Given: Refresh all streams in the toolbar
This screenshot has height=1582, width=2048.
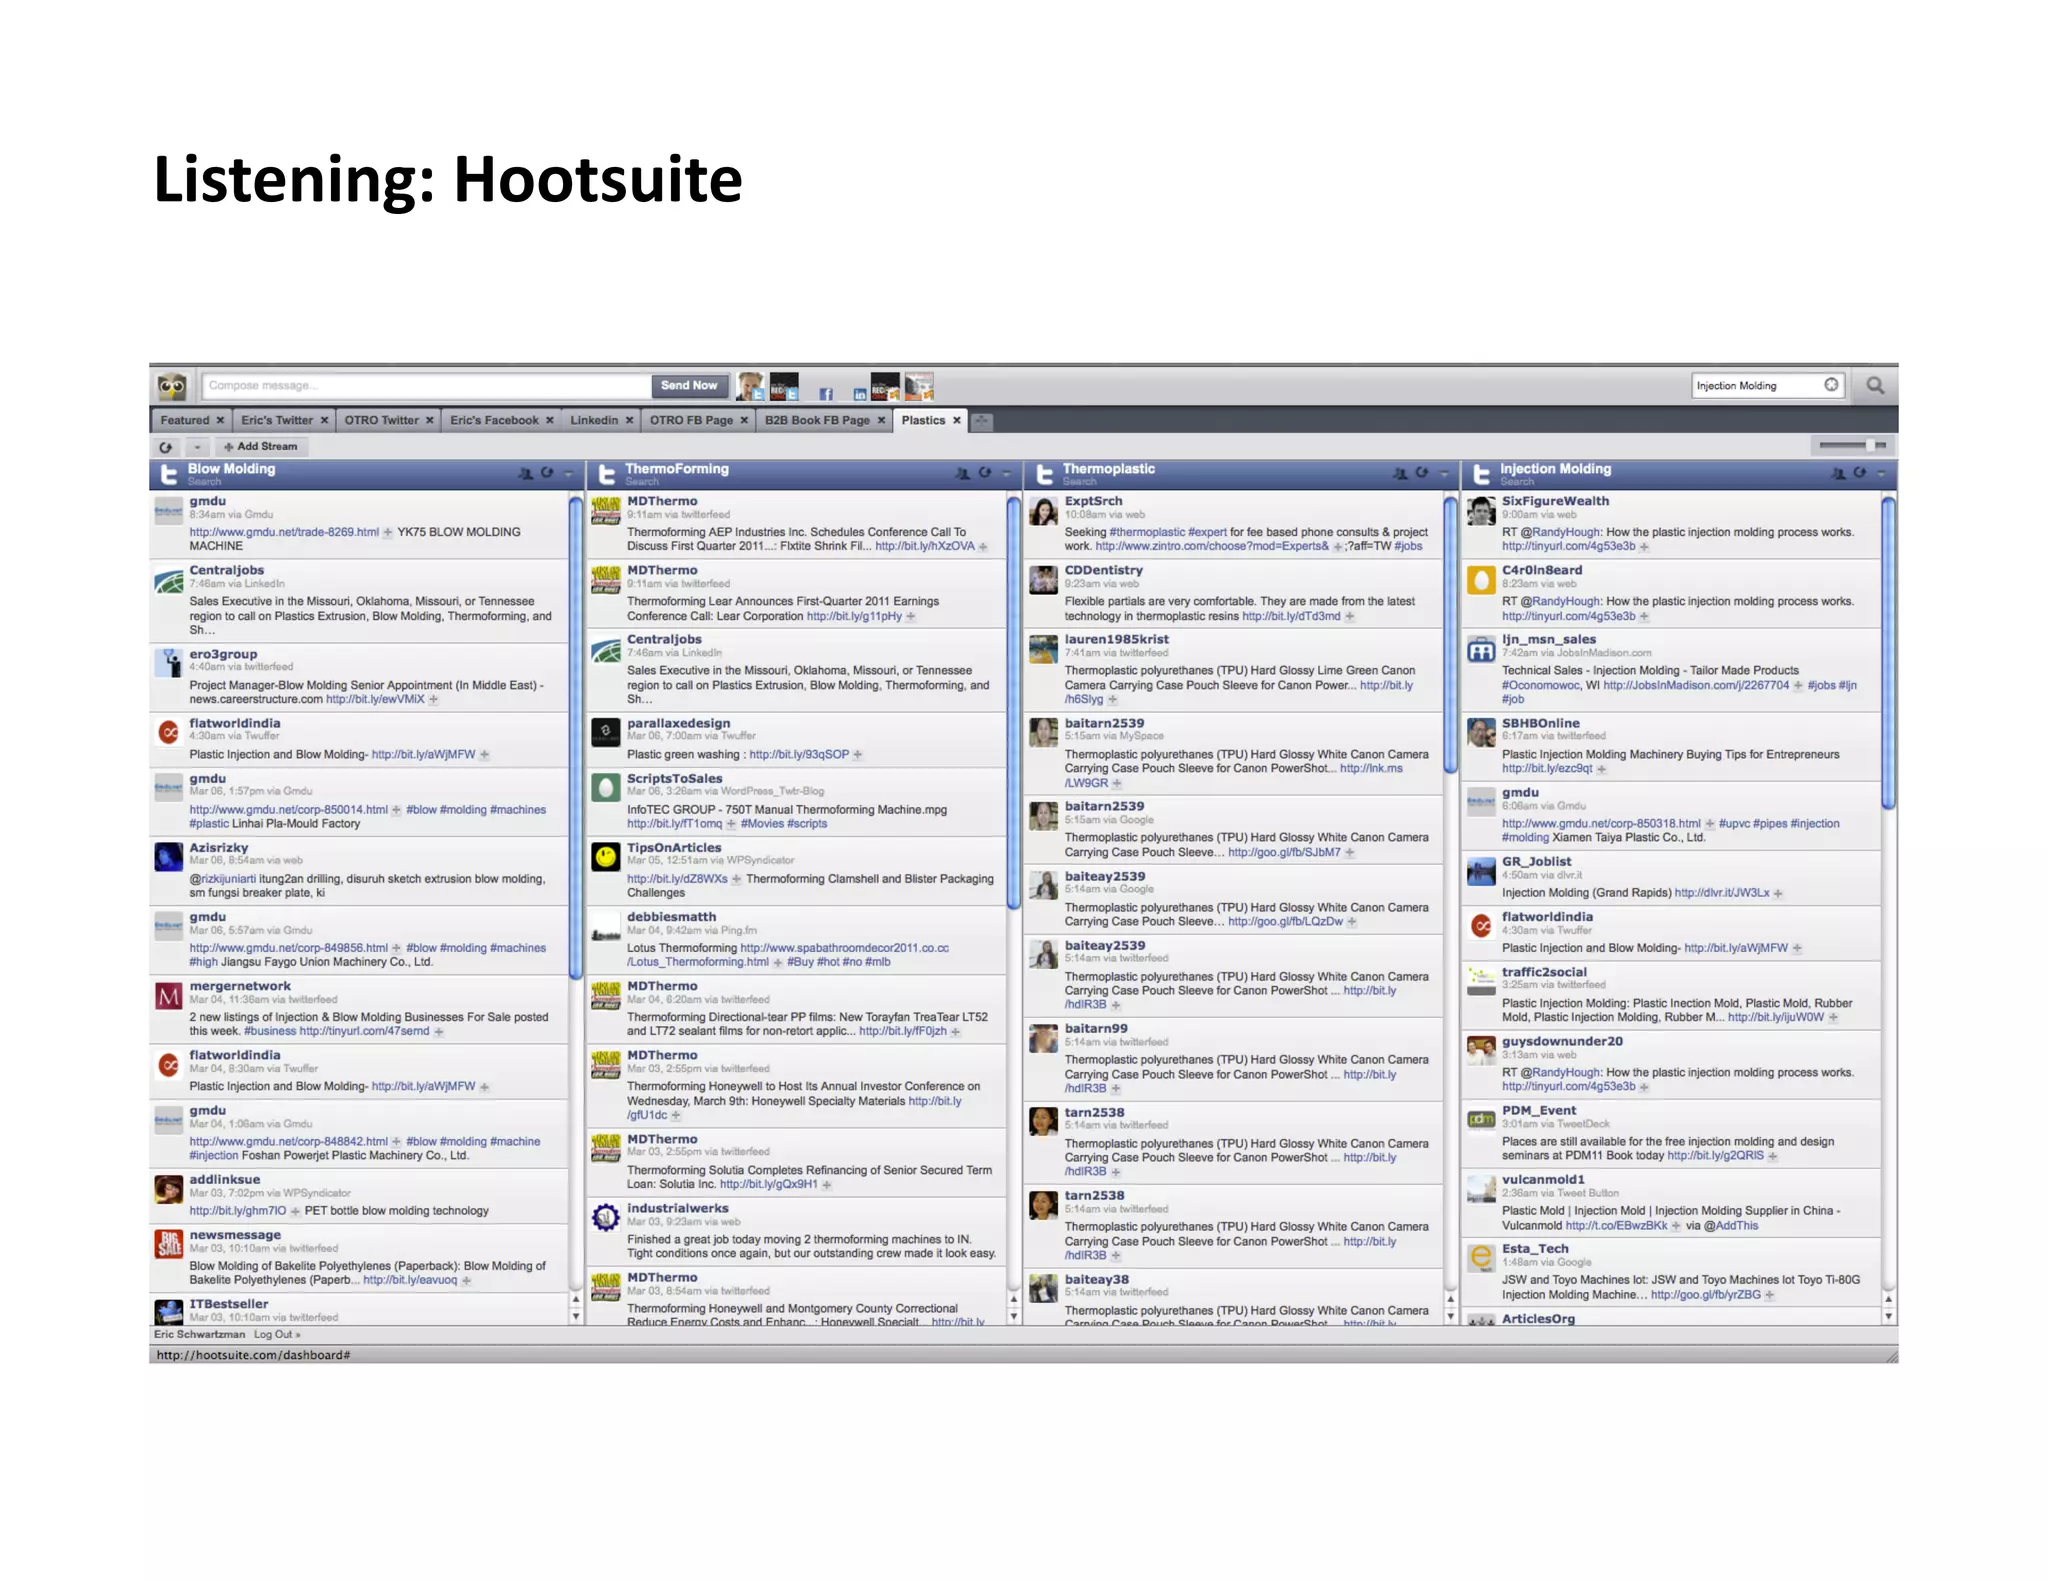Looking at the screenshot, I should [x=166, y=447].
